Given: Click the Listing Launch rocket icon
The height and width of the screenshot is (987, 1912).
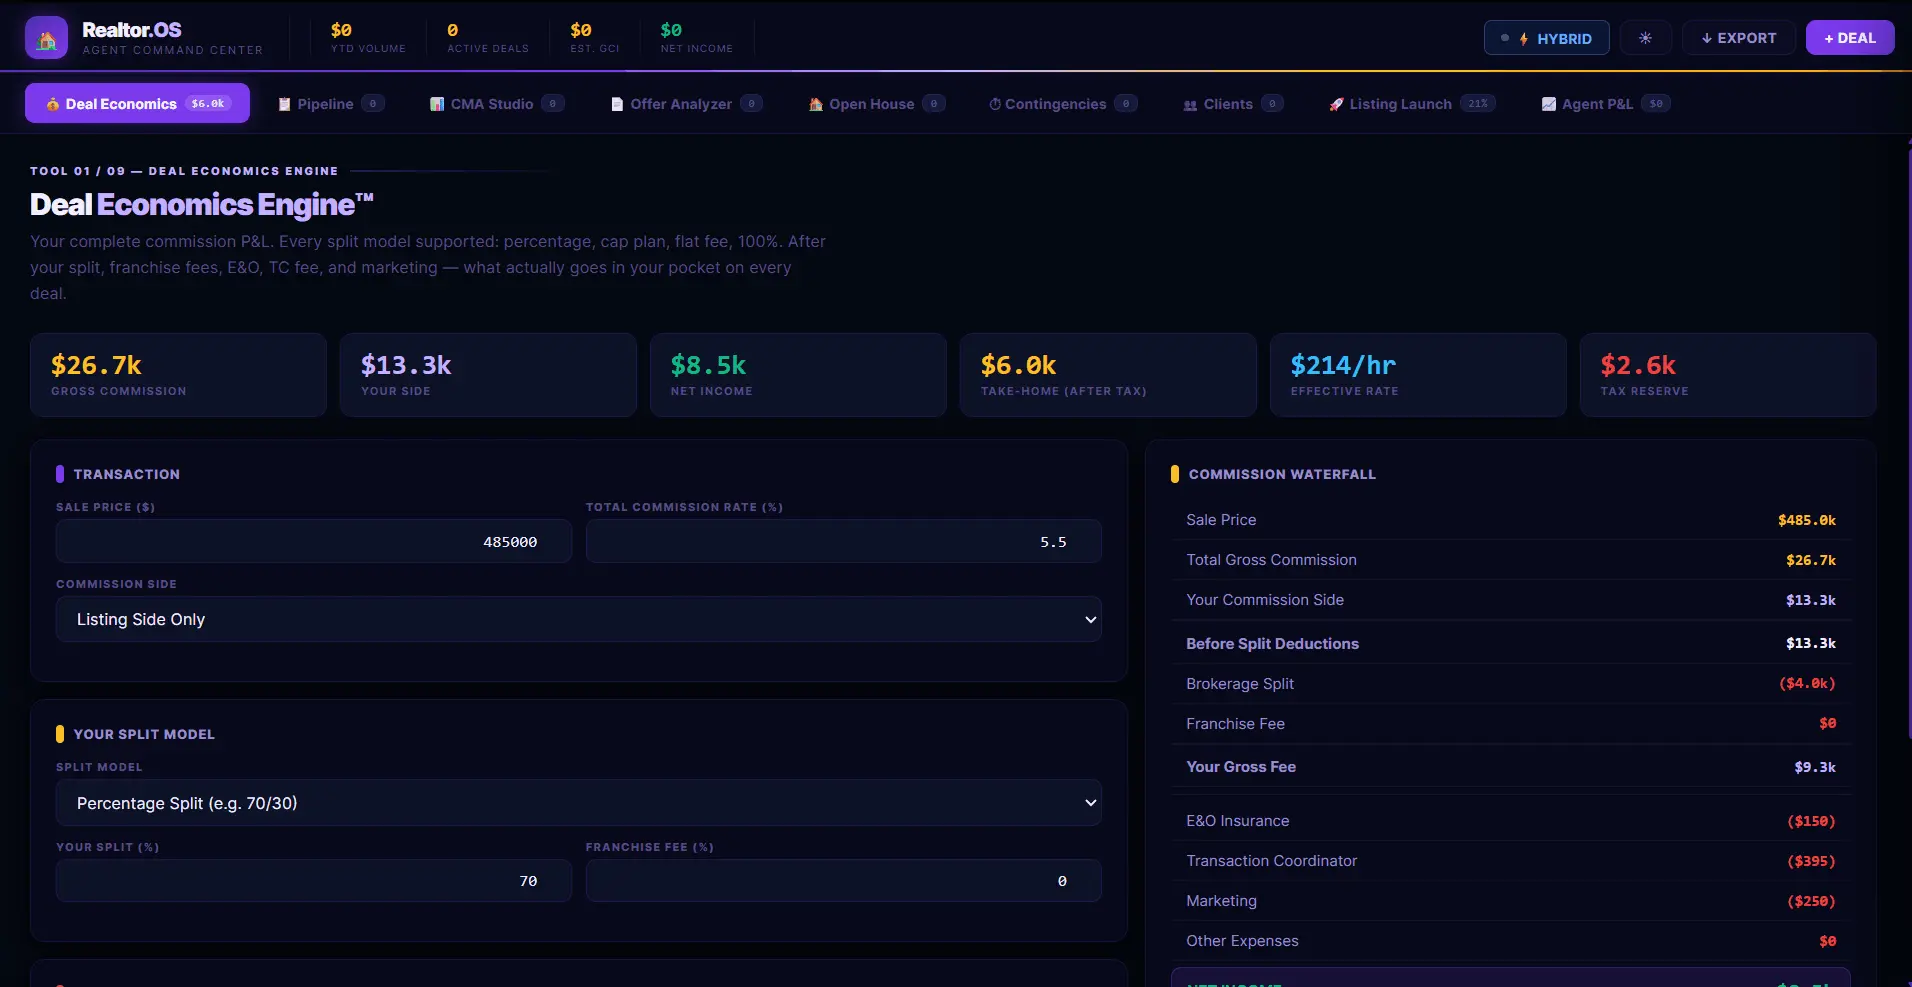Looking at the screenshot, I should (1336, 104).
